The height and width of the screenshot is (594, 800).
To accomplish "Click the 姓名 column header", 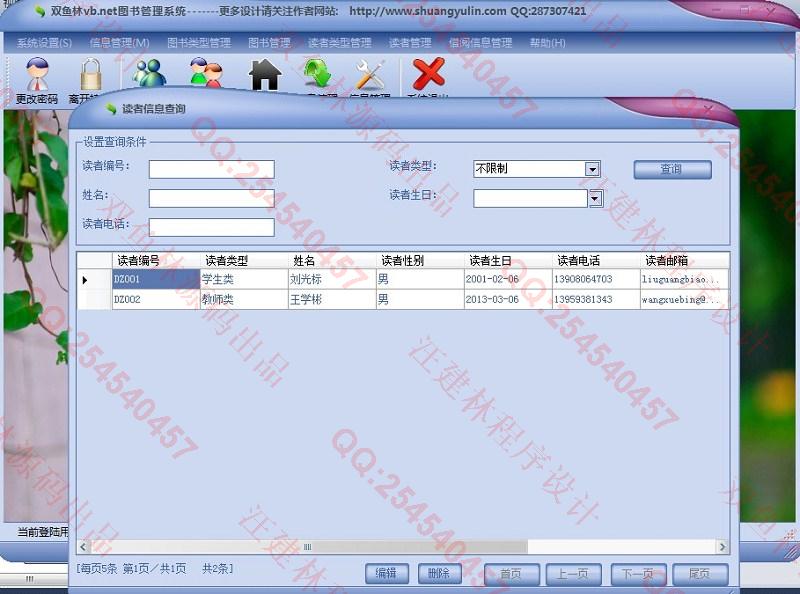I will [x=332, y=261].
